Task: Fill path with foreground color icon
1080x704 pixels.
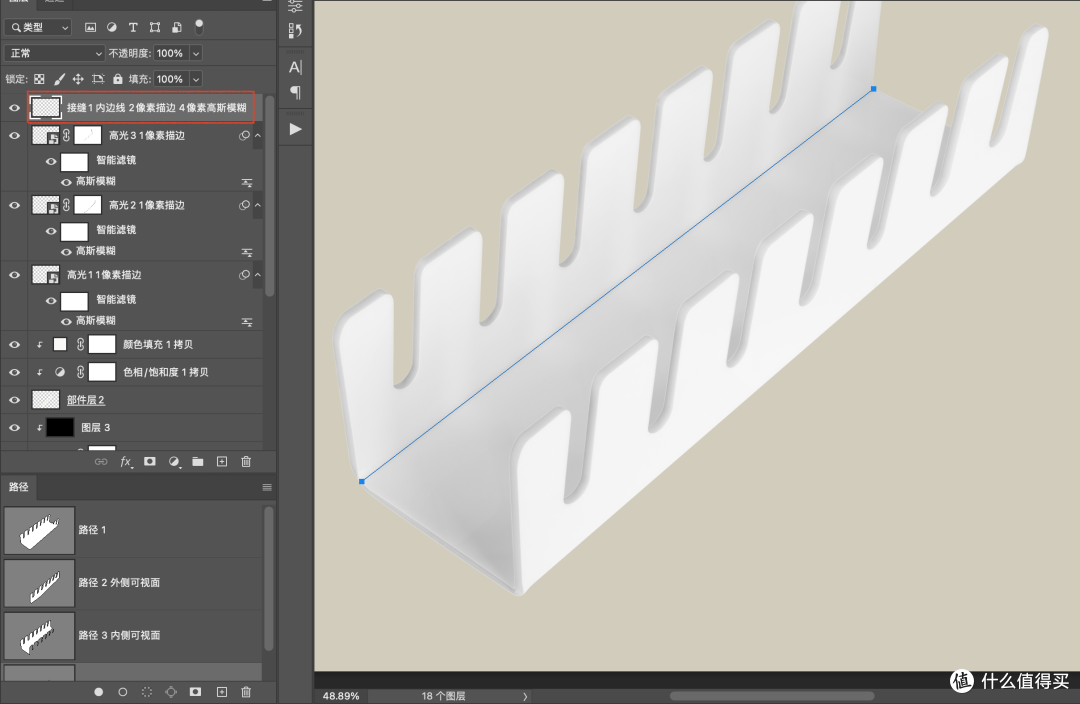Action: pyautogui.click(x=98, y=692)
